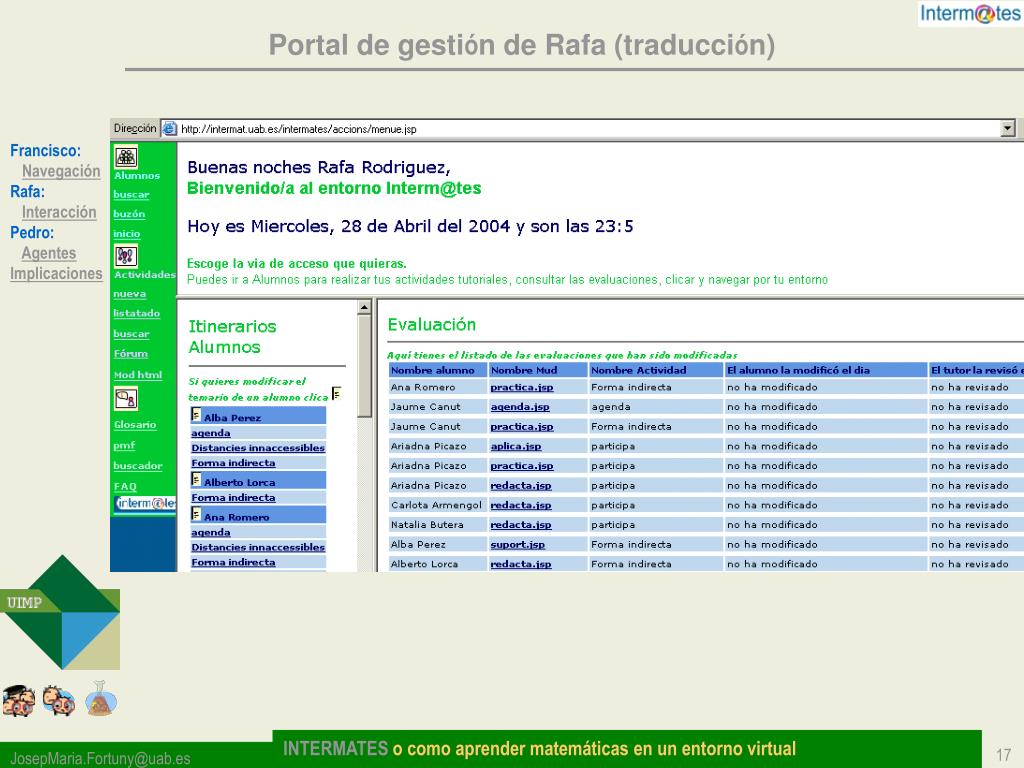
Task: Click the second cartoon faces character icon
Action: (x=59, y=700)
